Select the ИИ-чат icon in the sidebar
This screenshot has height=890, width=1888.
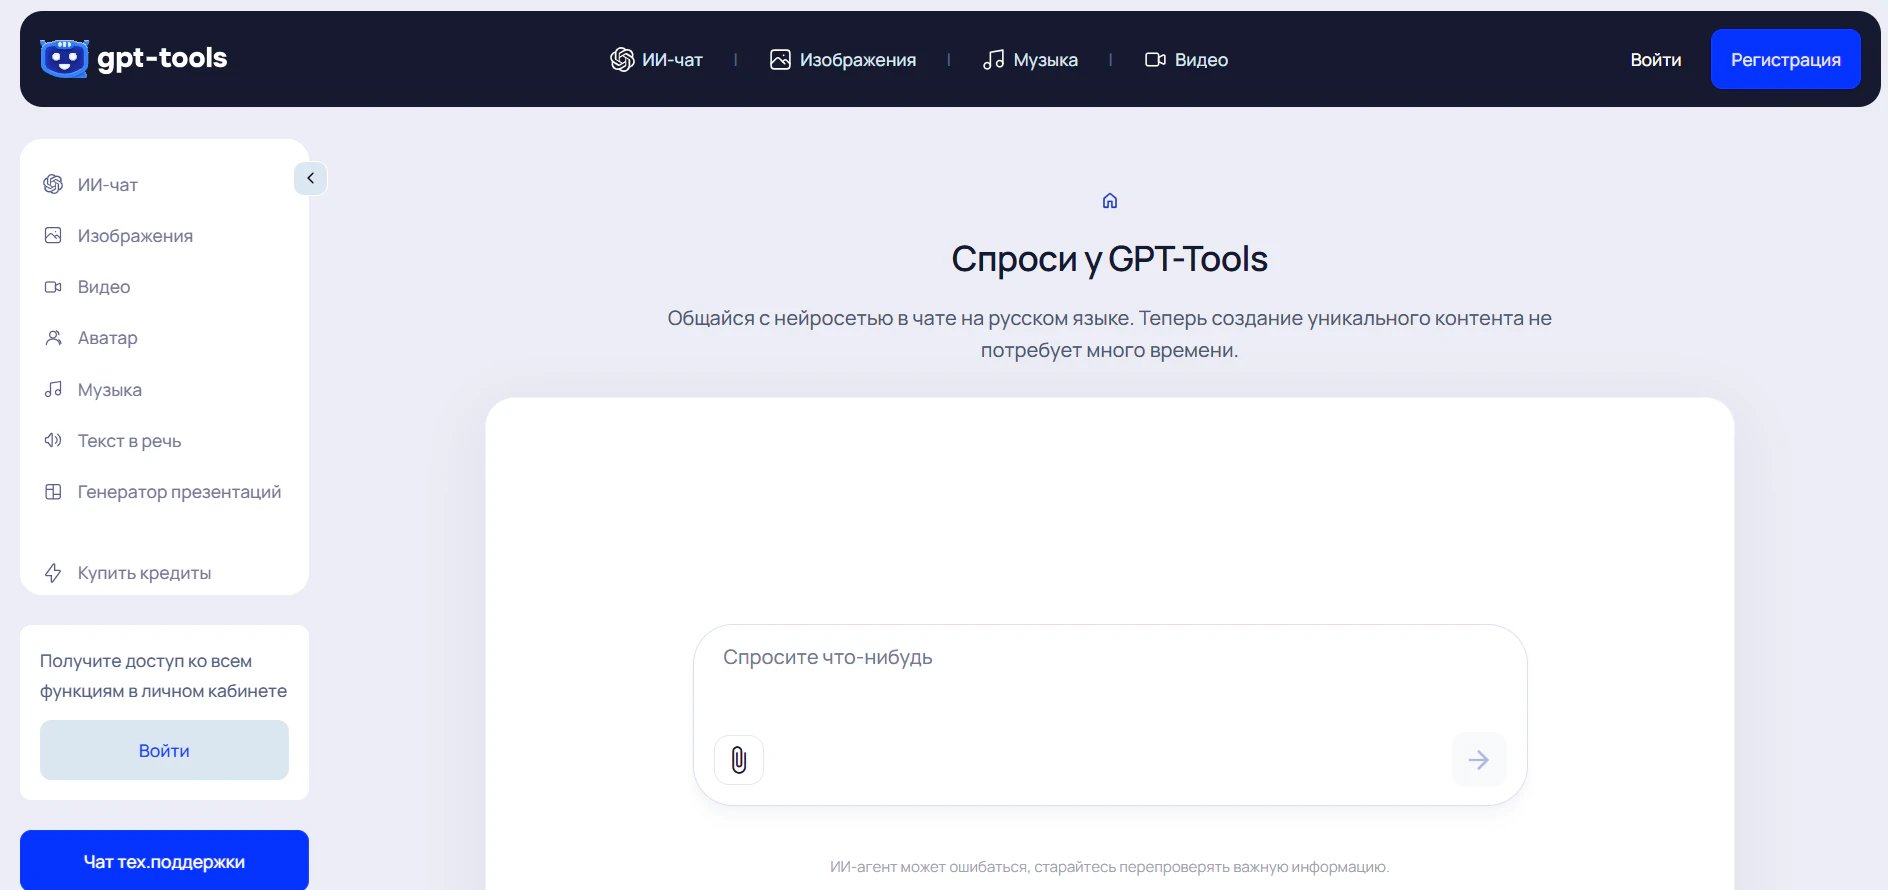click(53, 184)
